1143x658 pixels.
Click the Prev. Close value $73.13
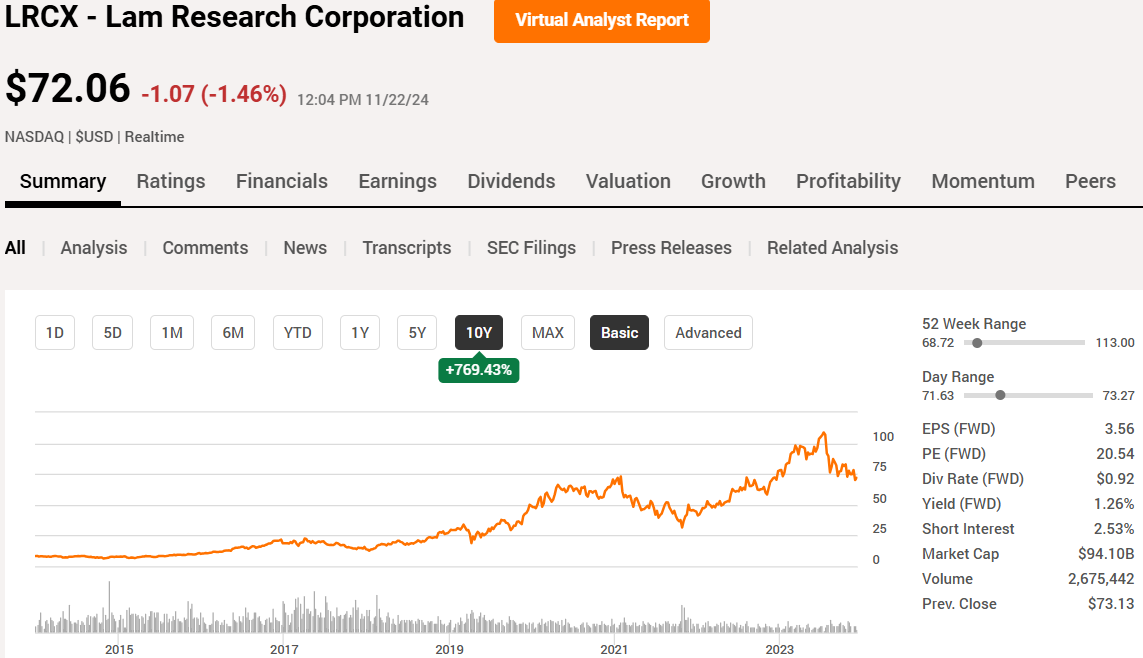coord(1111,603)
